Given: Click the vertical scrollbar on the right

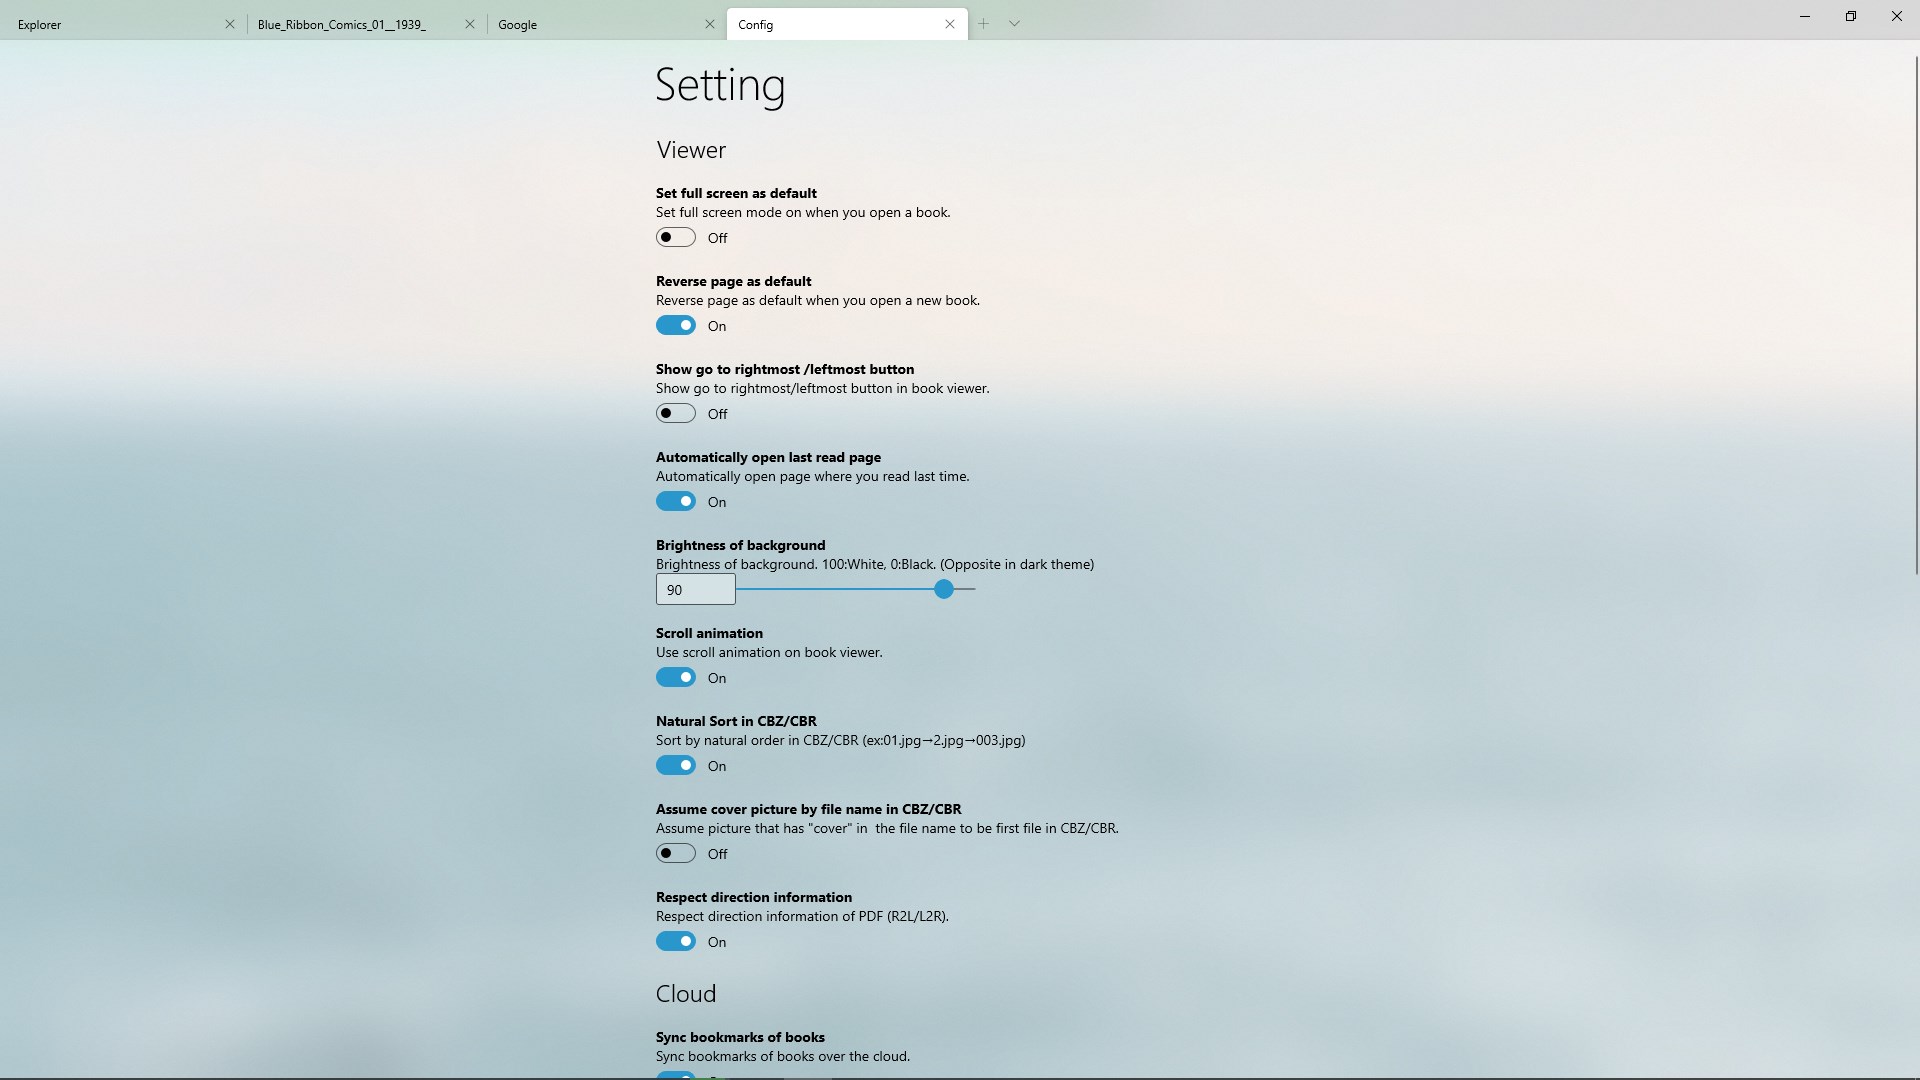Looking at the screenshot, I should (x=1916, y=315).
